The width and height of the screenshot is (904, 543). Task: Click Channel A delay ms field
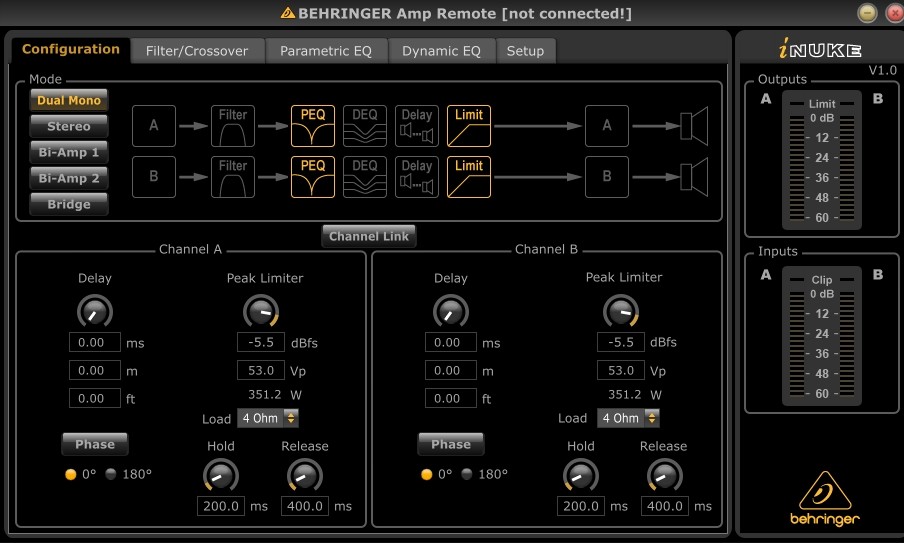point(95,342)
